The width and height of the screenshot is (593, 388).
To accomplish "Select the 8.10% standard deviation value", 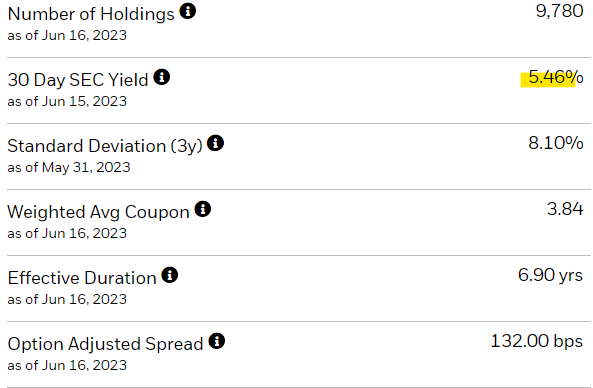I will (556, 143).
